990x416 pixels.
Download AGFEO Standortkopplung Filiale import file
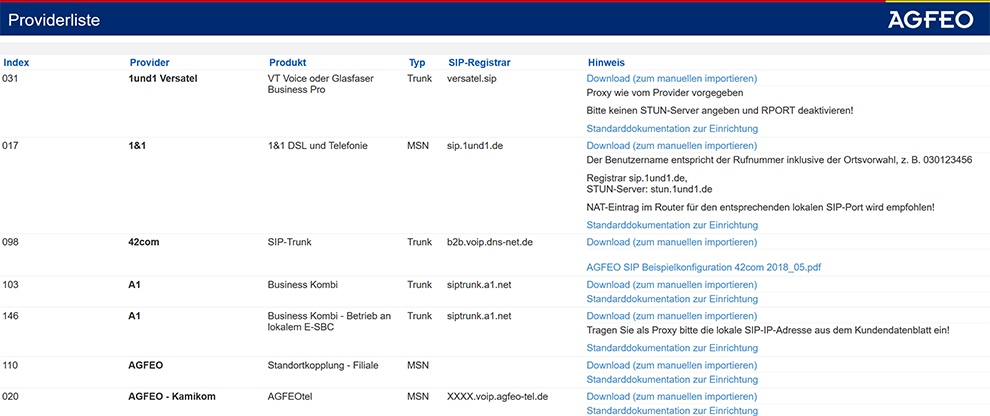coord(671,365)
